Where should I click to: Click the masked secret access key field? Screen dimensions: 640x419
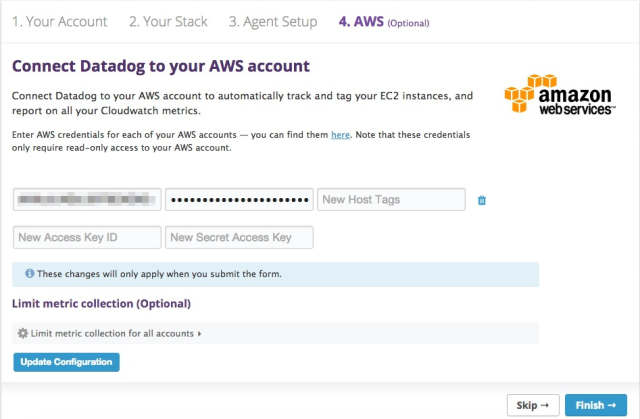point(239,200)
